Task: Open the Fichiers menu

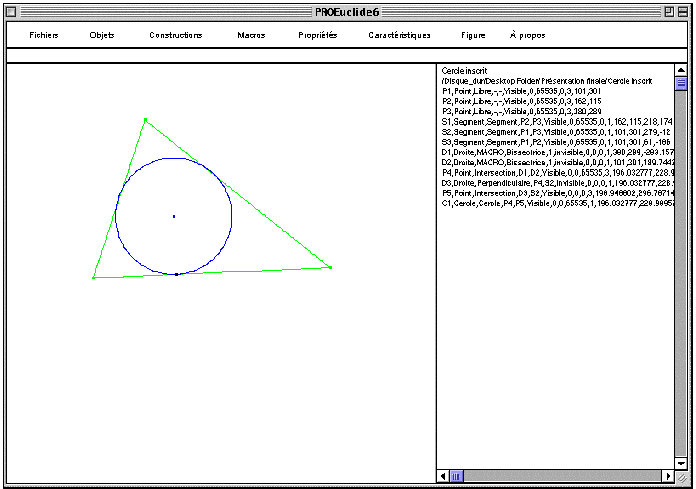Action: click(44, 35)
